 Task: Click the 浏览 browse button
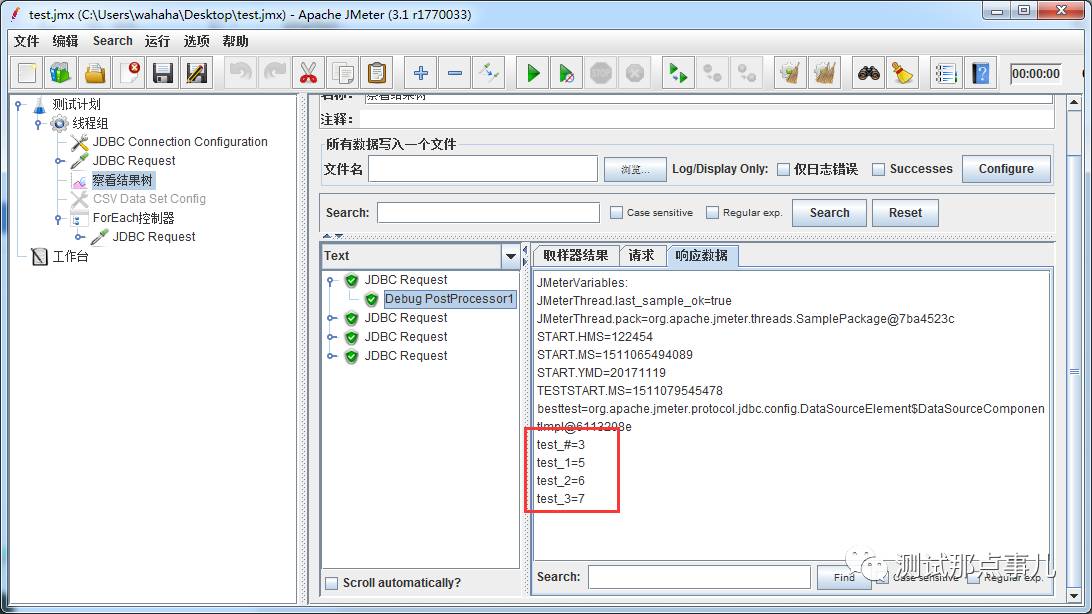[634, 169]
